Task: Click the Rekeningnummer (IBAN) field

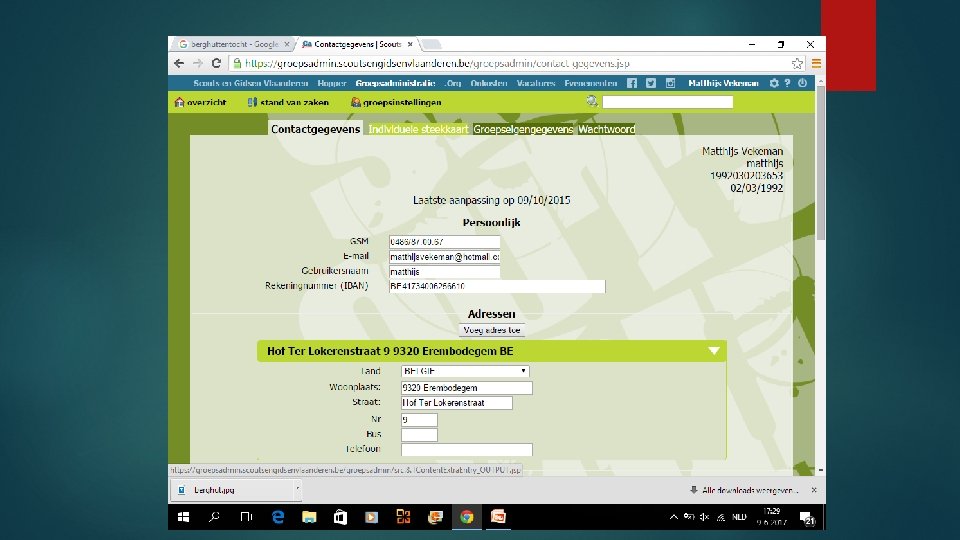Action: tap(497, 287)
